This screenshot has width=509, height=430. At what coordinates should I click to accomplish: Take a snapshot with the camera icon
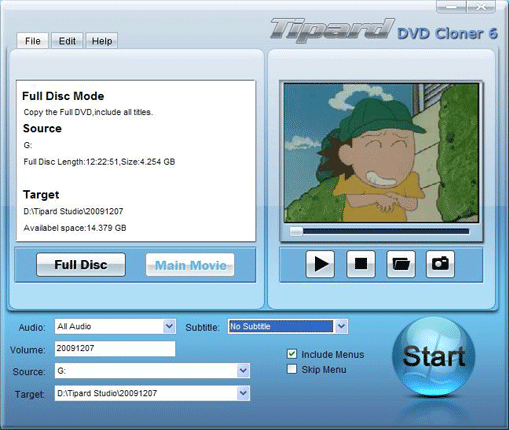click(440, 264)
